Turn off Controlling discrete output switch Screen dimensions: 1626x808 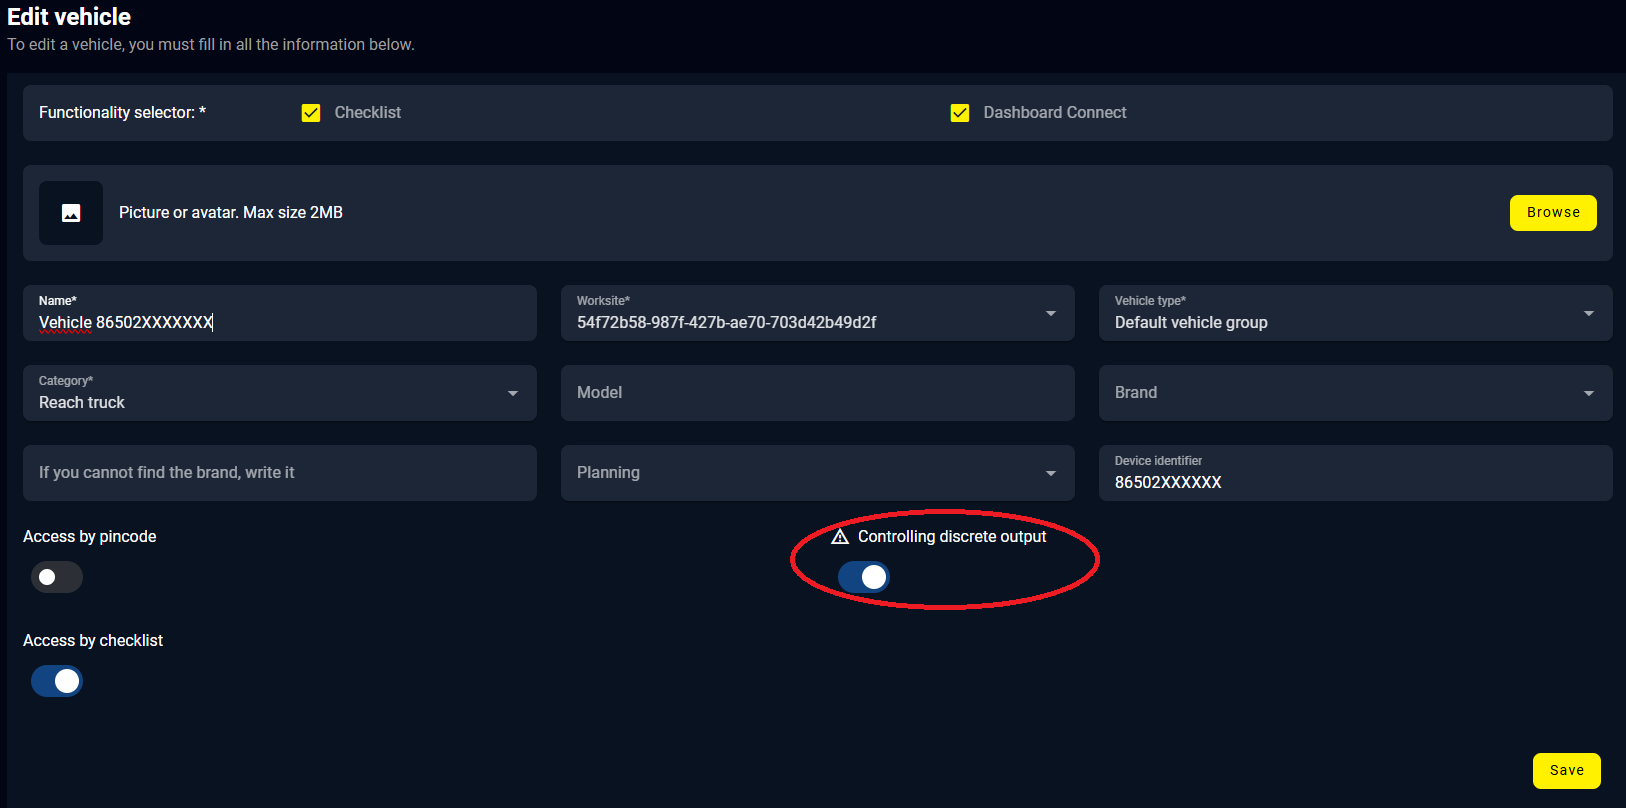coord(864,577)
